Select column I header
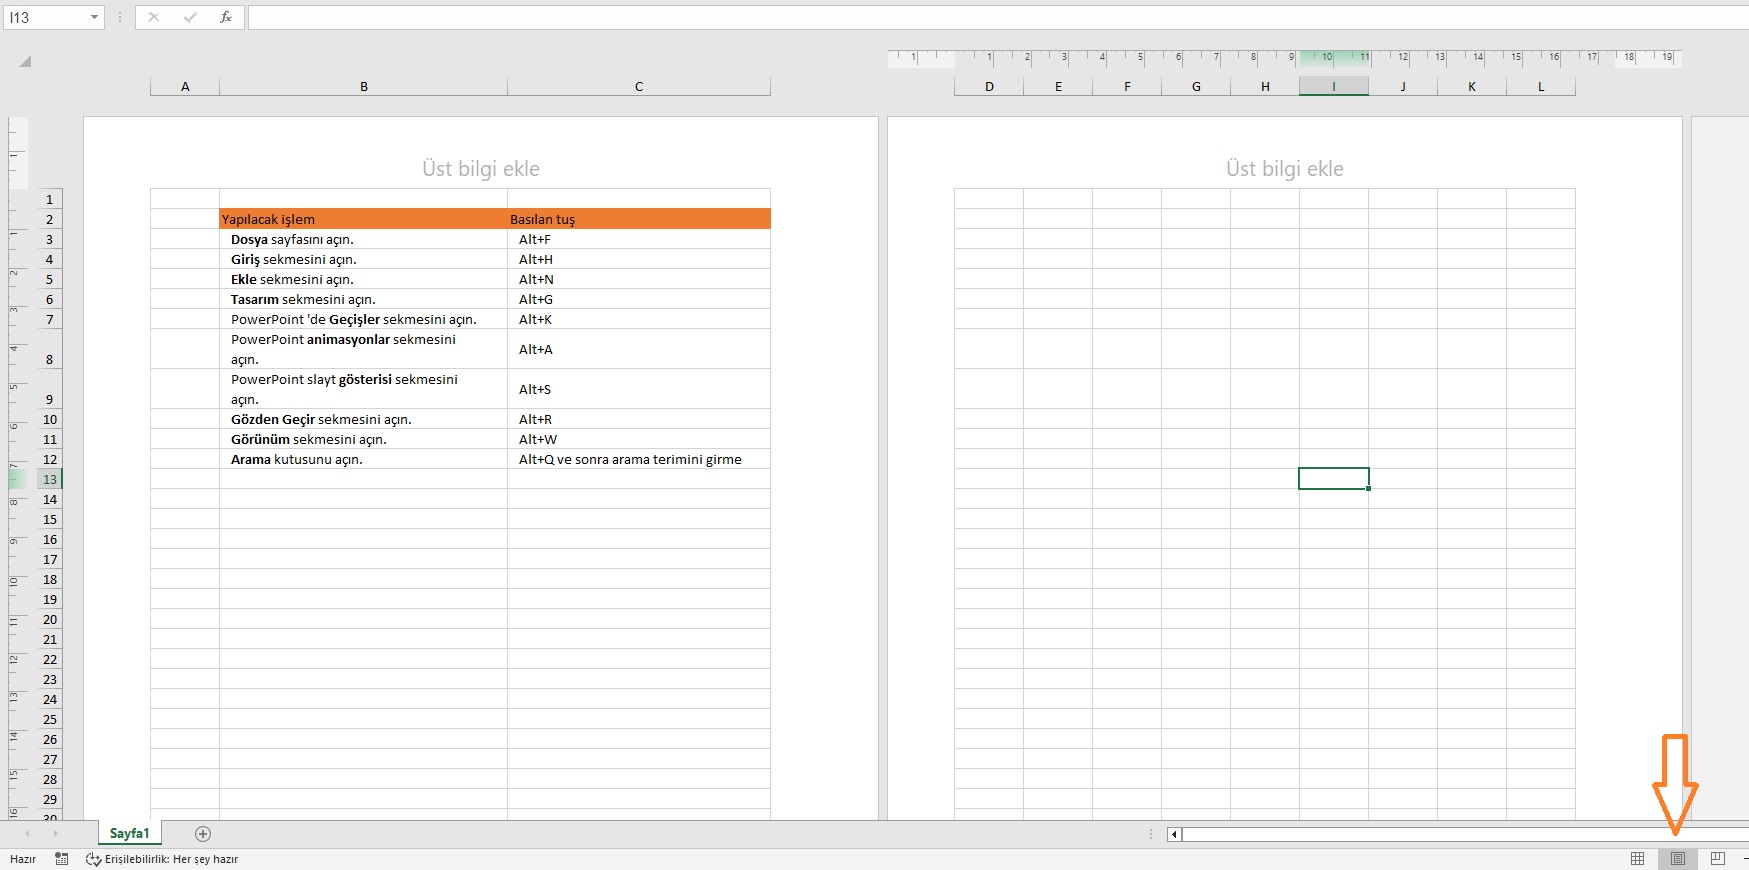The height and width of the screenshot is (870, 1749). tap(1334, 87)
